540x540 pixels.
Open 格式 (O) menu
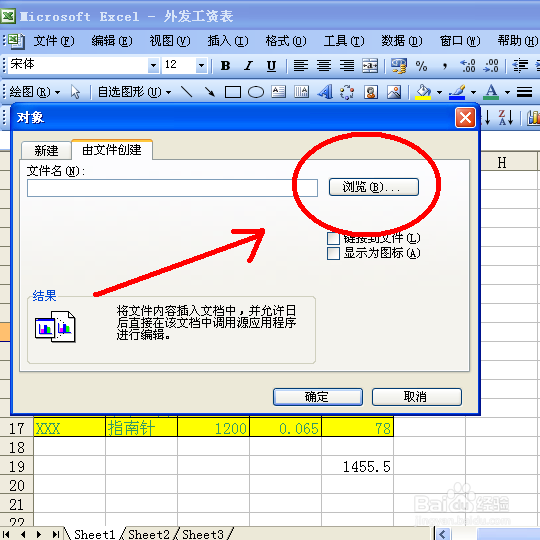click(286, 41)
